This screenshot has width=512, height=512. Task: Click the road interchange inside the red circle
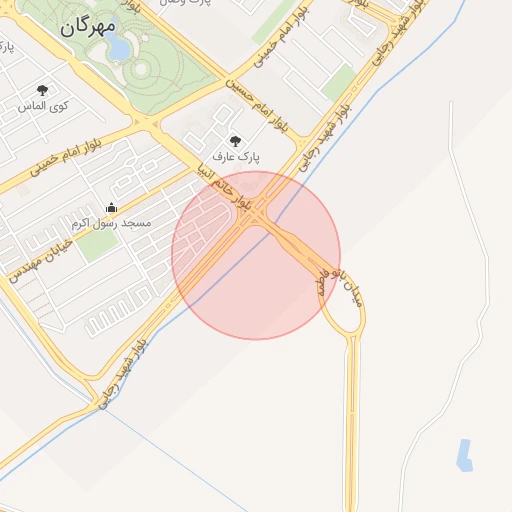(253, 216)
